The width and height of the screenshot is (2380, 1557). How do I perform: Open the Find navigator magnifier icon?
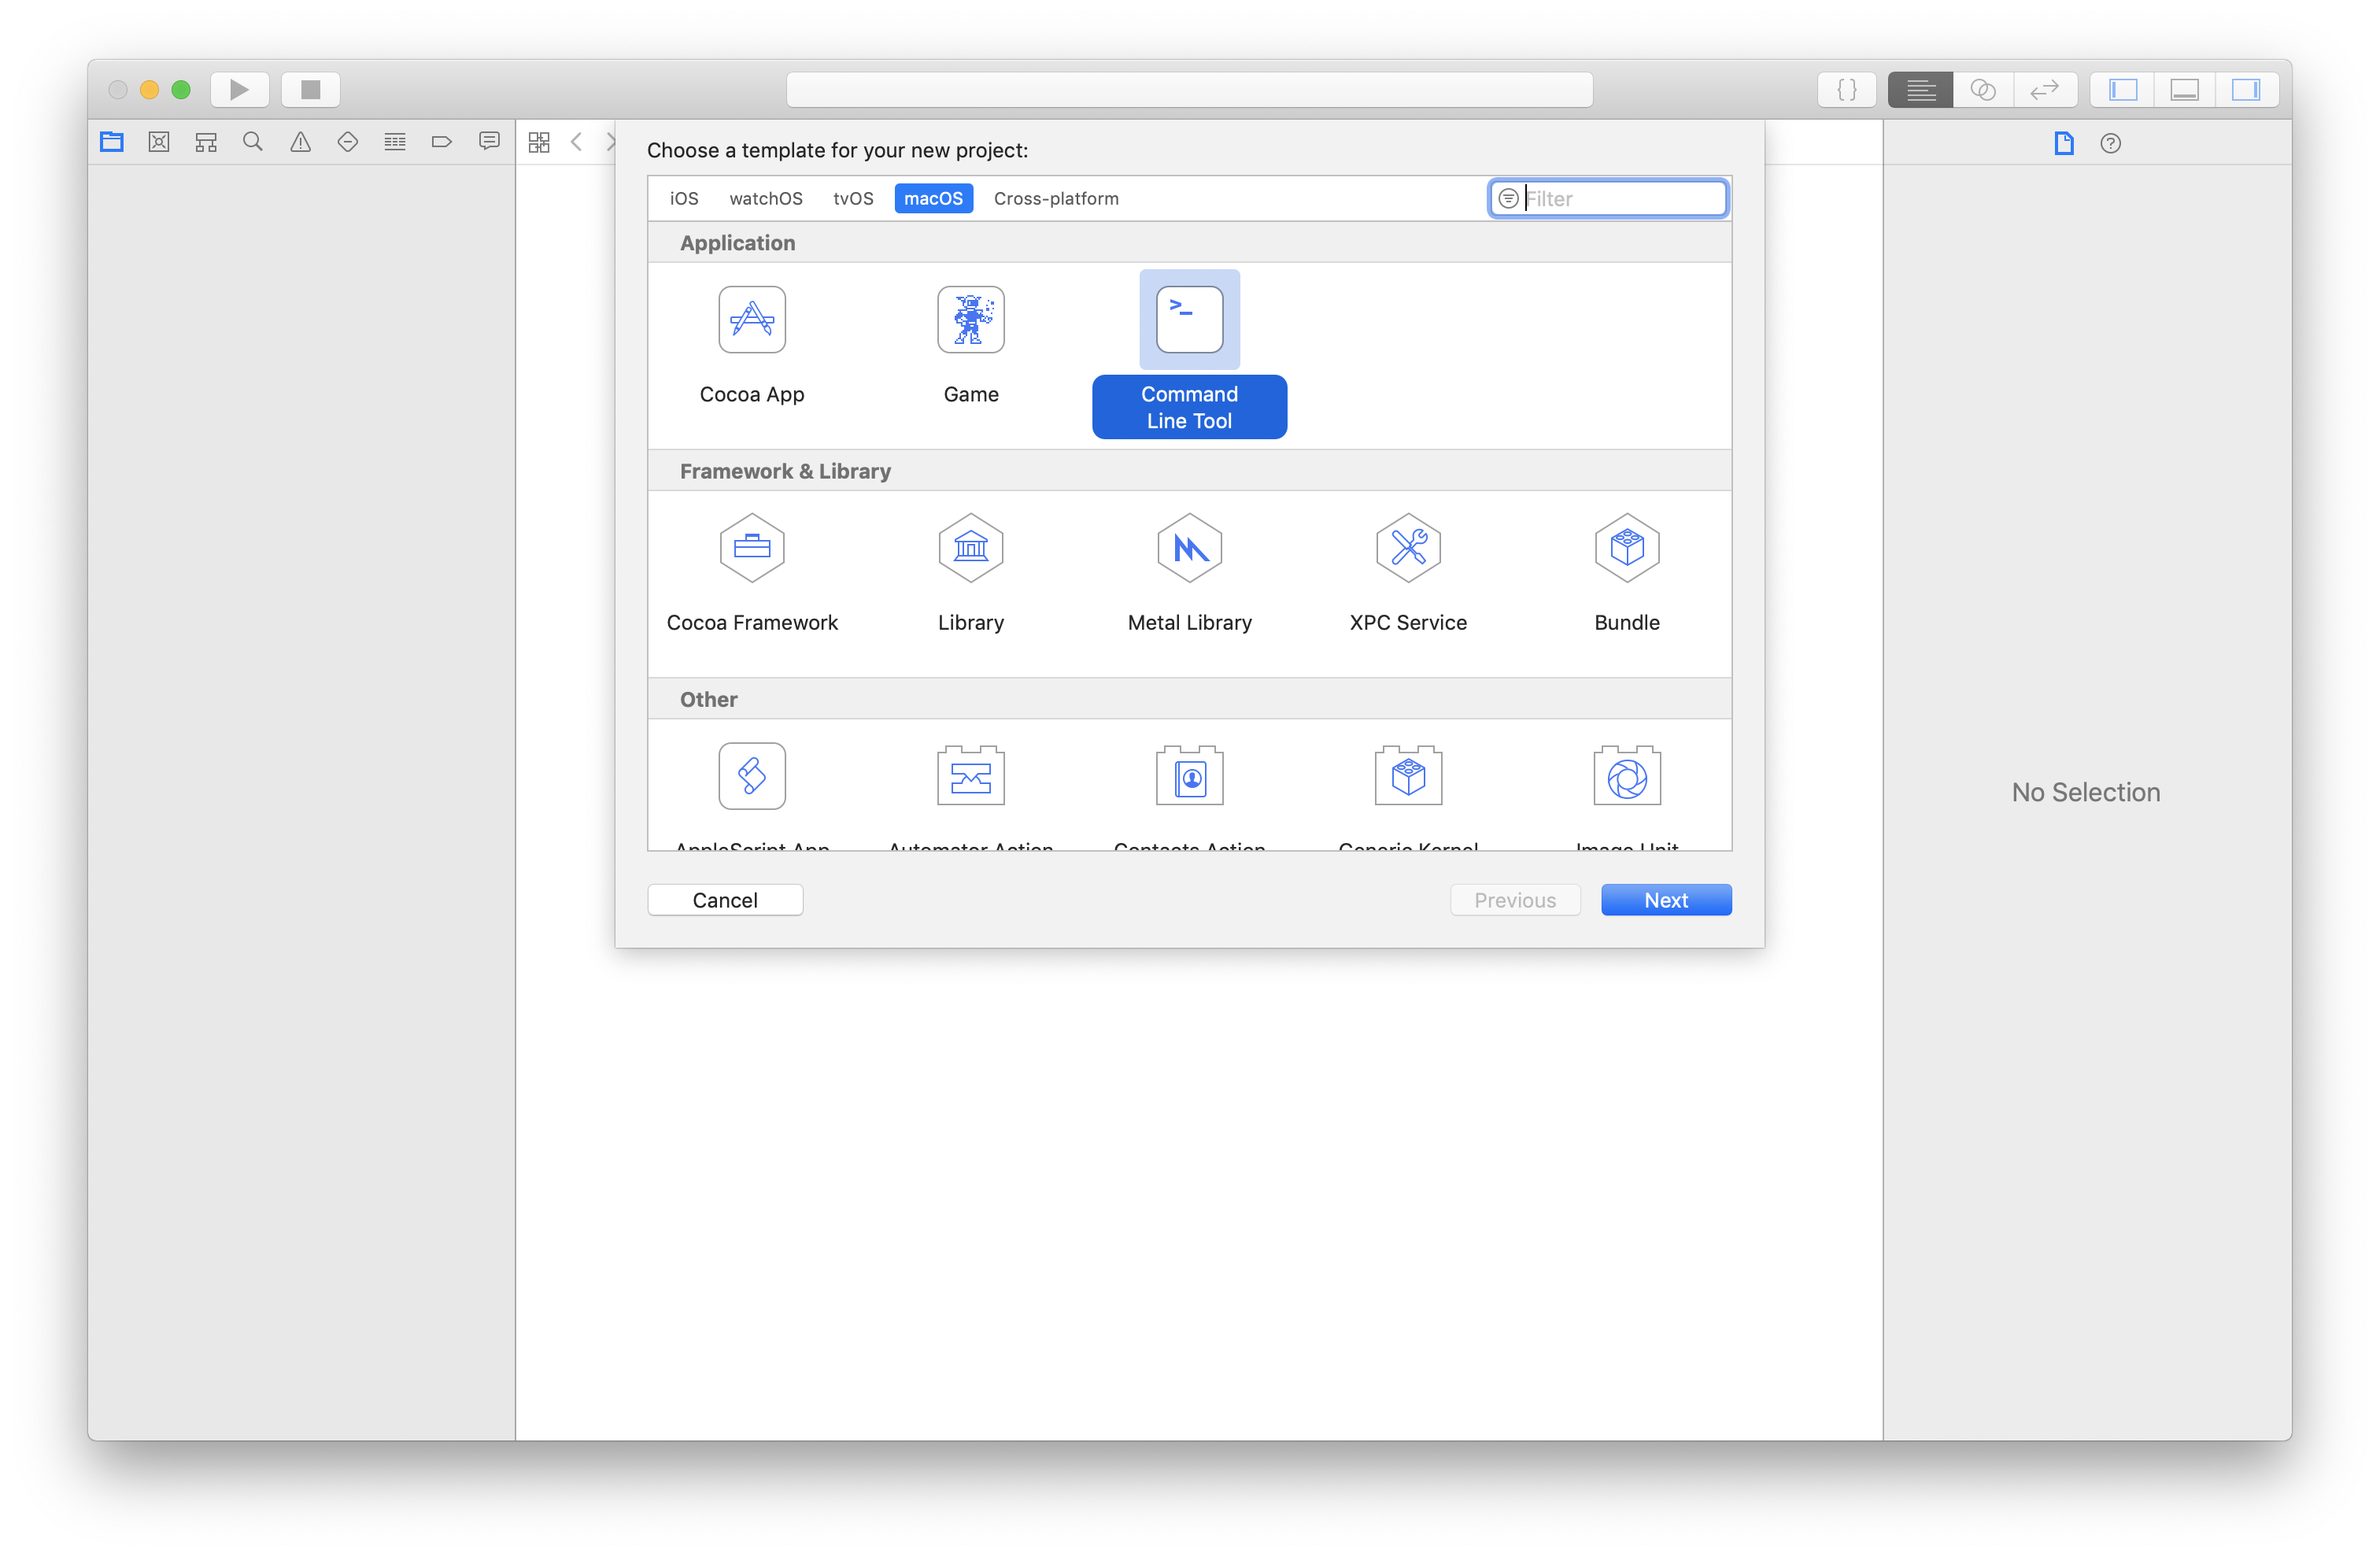click(253, 142)
